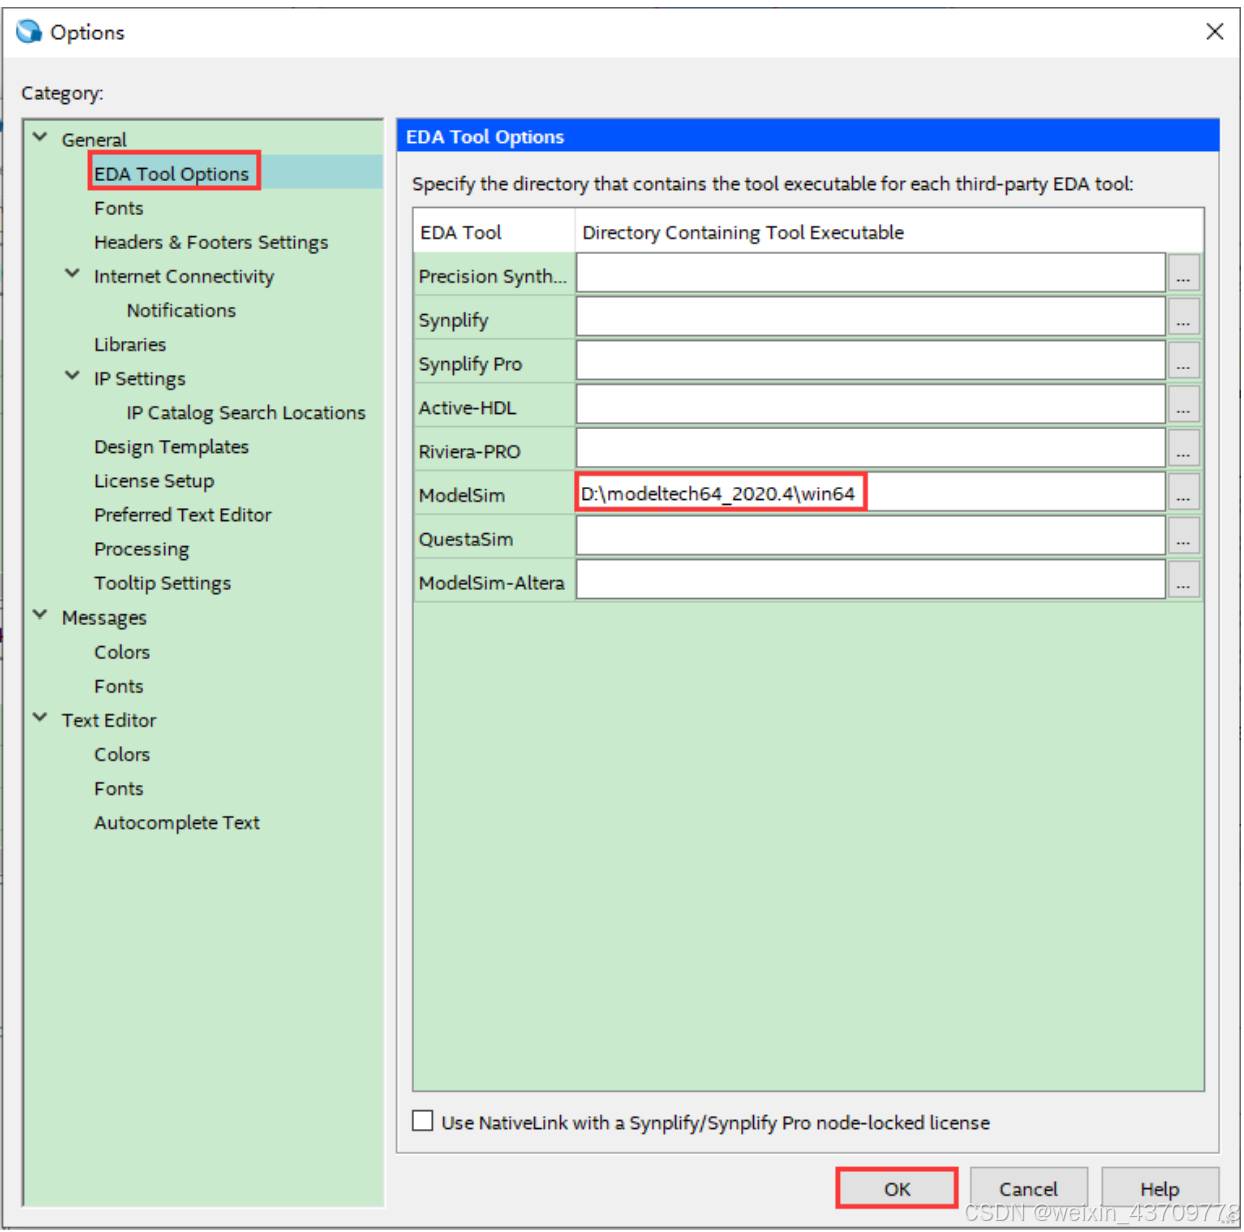
Task: Click the ModelSim-Altera path field
Action: 871,580
